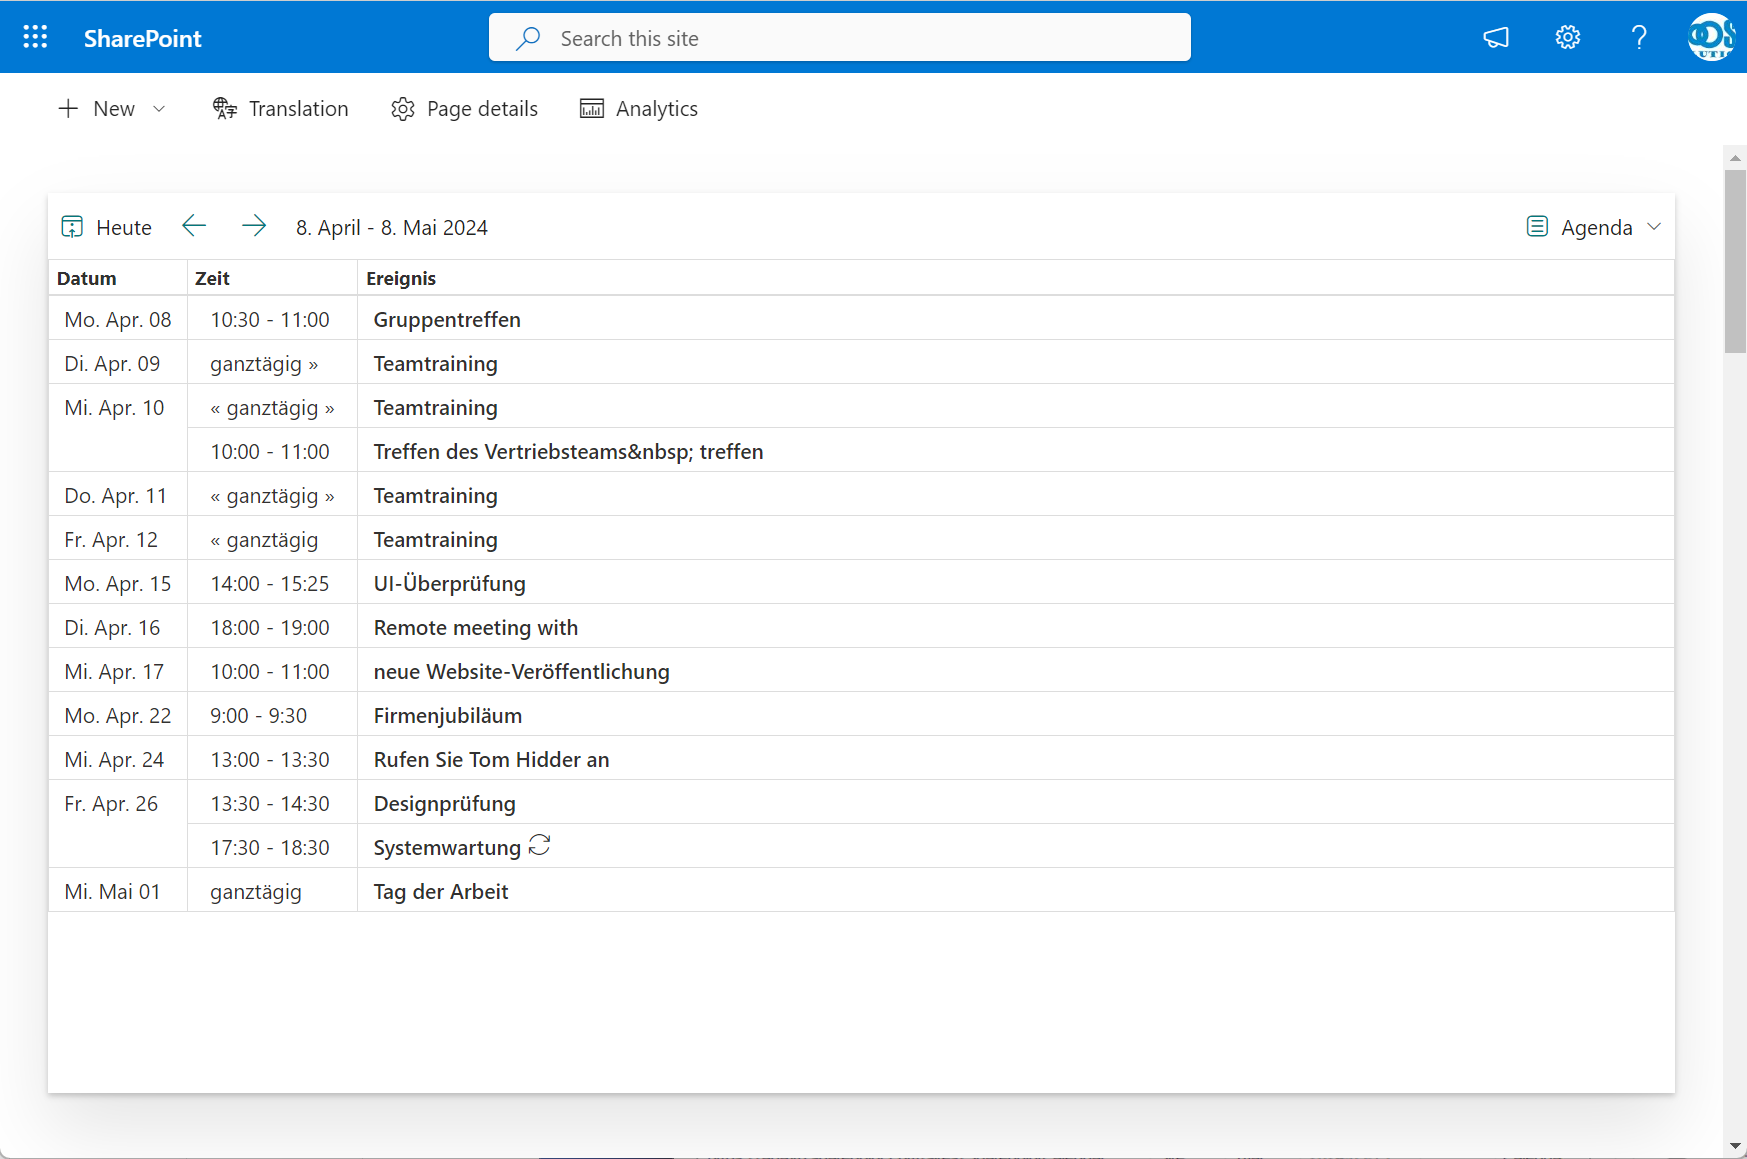Jump to today with Heute button
The image size is (1747, 1159).
click(x=107, y=227)
